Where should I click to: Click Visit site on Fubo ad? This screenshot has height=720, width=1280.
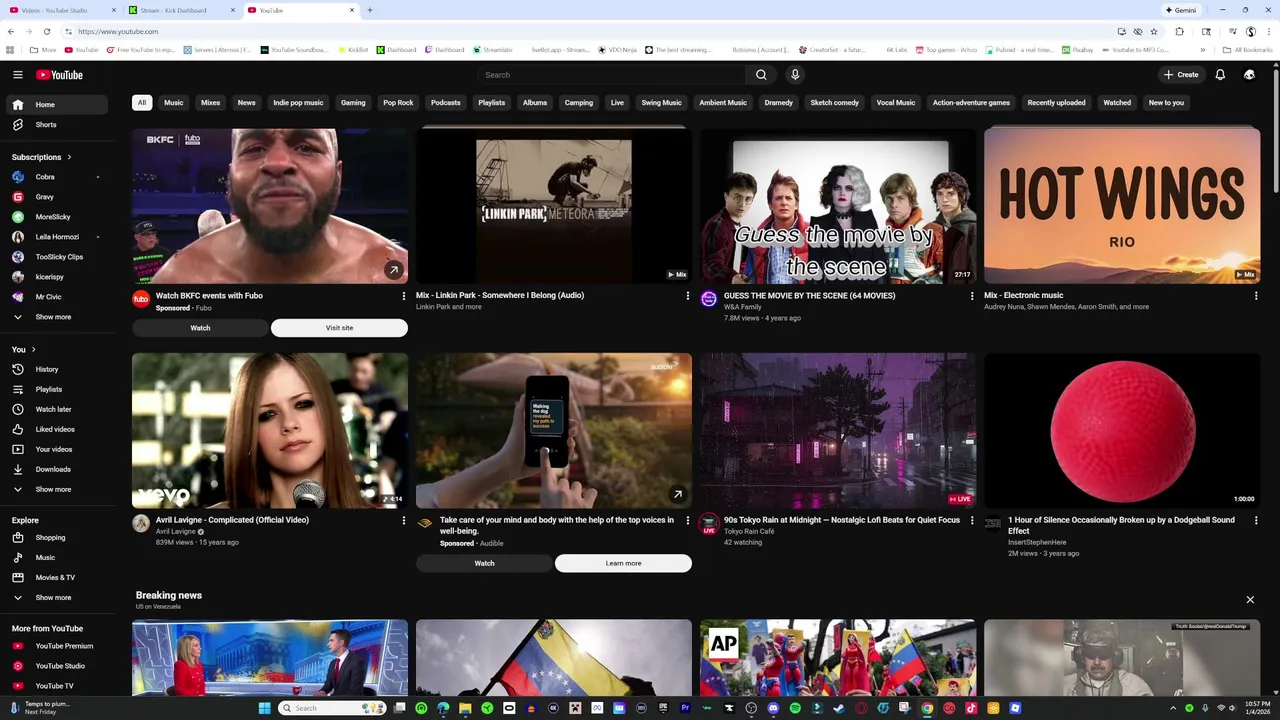click(x=339, y=328)
